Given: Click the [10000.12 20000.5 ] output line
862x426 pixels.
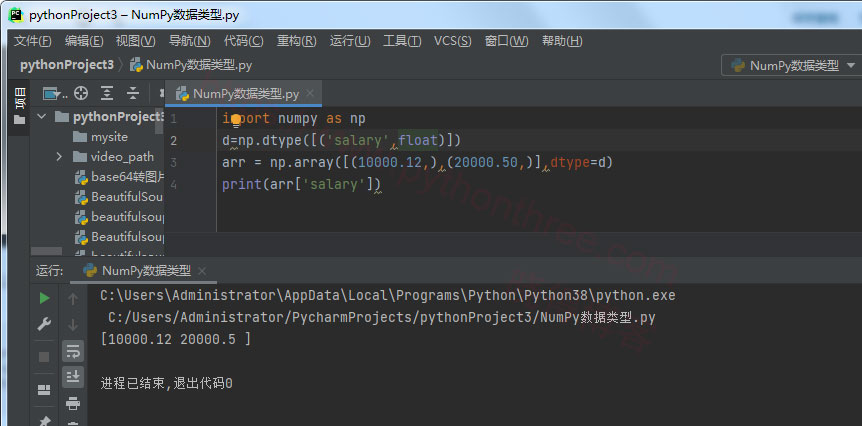Looking at the screenshot, I should click(175, 339).
